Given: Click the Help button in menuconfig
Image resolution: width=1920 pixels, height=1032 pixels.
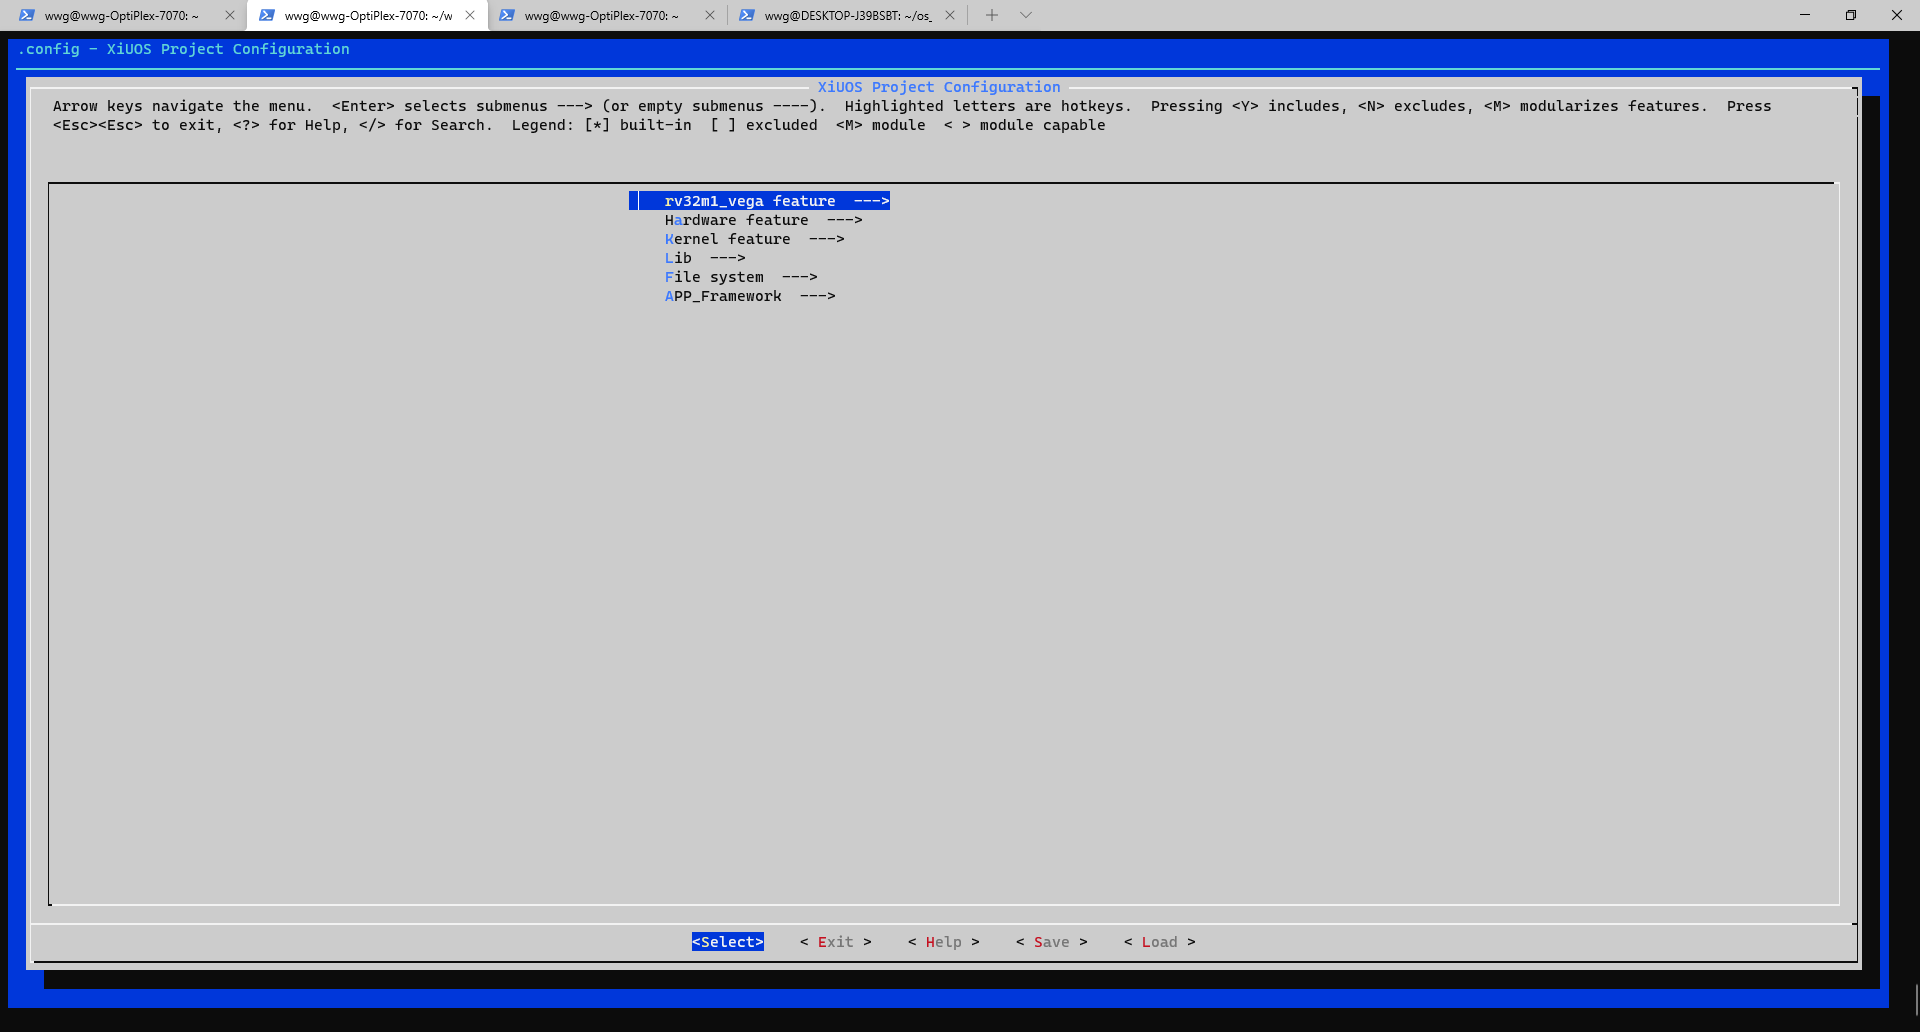Looking at the screenshot, I should (944, 942).
